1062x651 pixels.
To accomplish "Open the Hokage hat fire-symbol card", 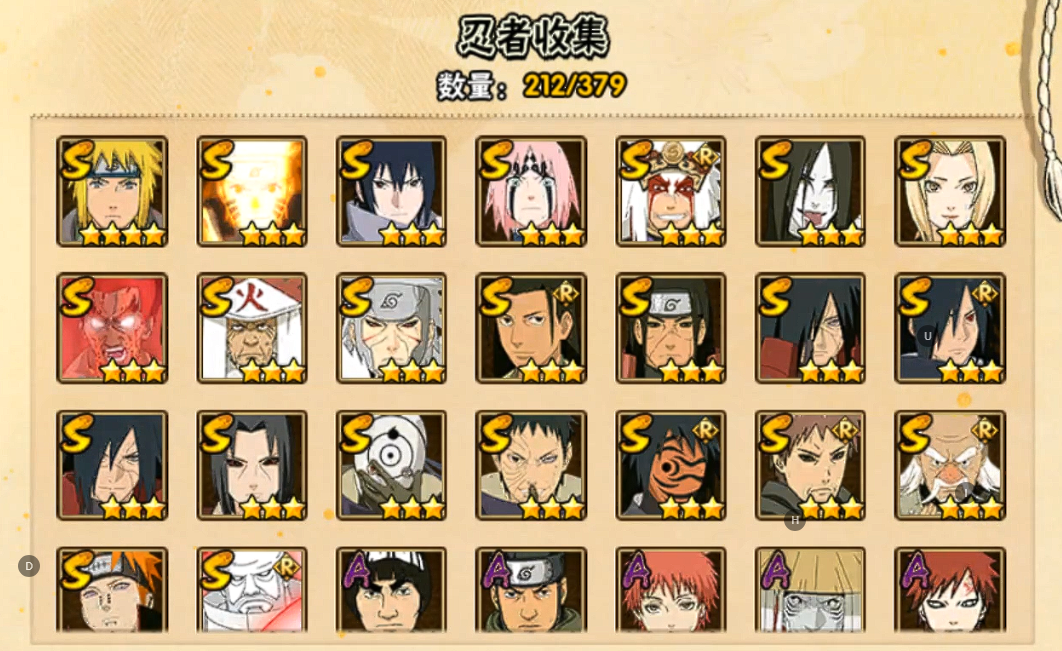I will pos(252,329).
